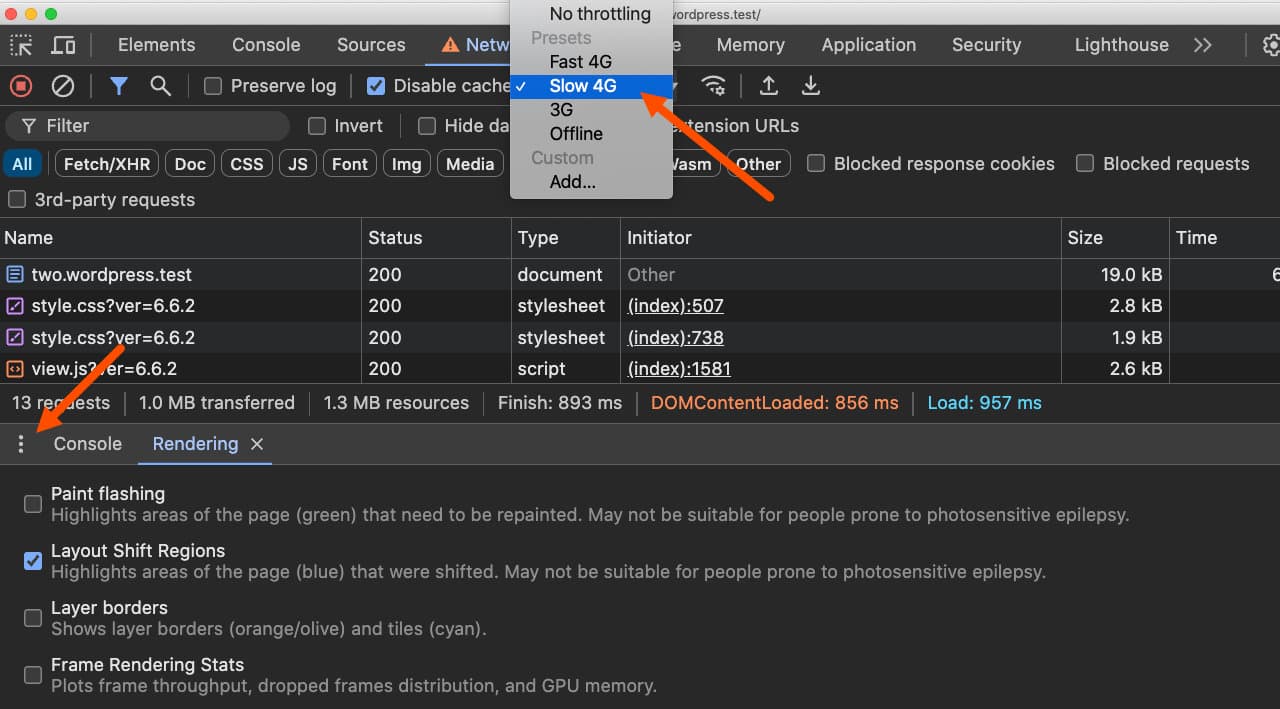
Task: Import HAR file upload icon
Action: (x=769, y=86)
